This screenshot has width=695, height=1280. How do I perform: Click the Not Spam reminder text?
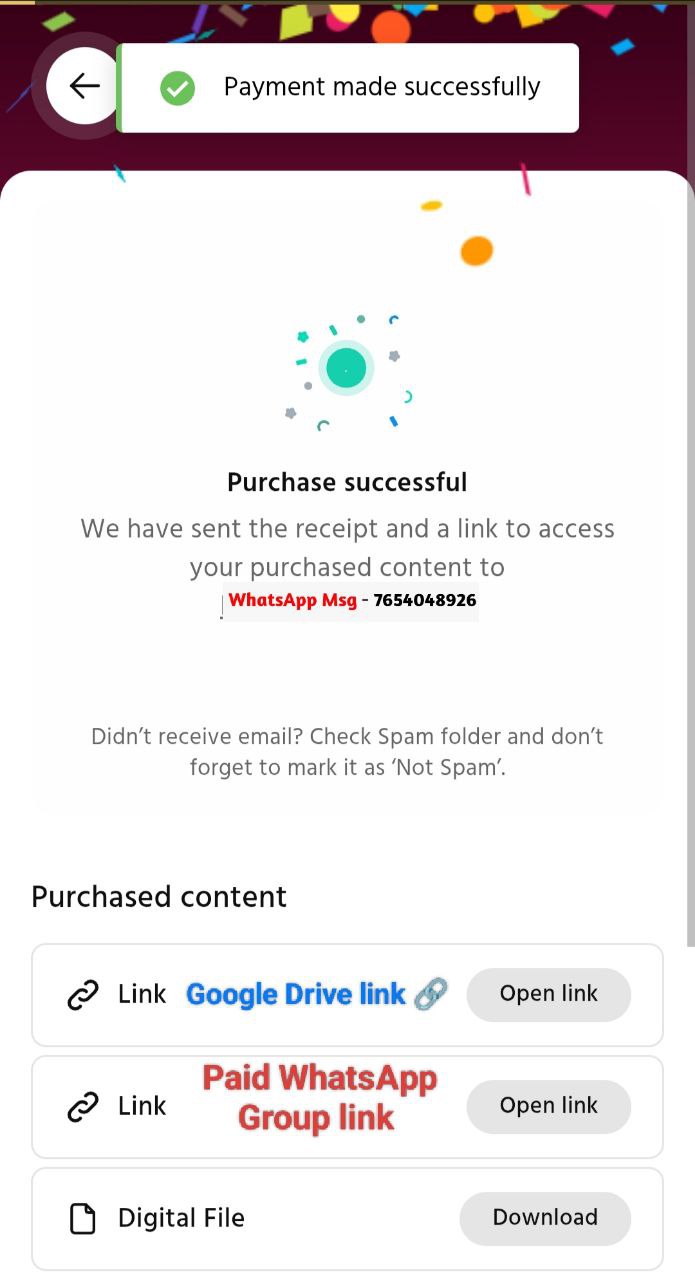[x=347, y=753]
